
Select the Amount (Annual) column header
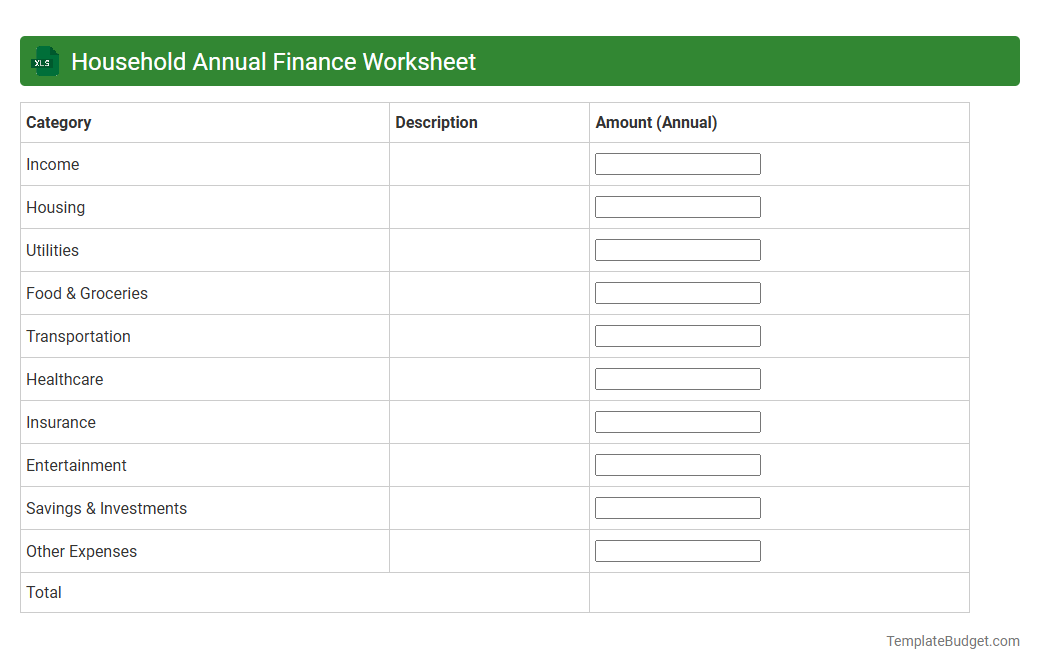[655, 122]
